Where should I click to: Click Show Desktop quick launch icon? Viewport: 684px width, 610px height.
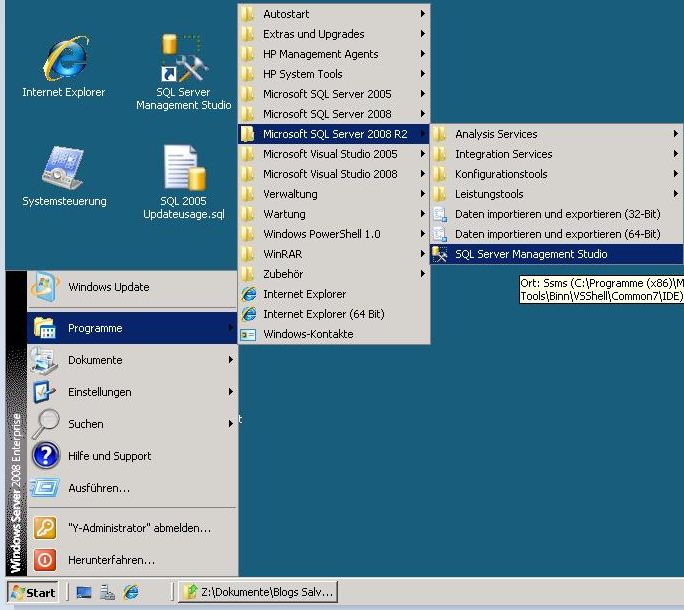[x=84, y=592]
